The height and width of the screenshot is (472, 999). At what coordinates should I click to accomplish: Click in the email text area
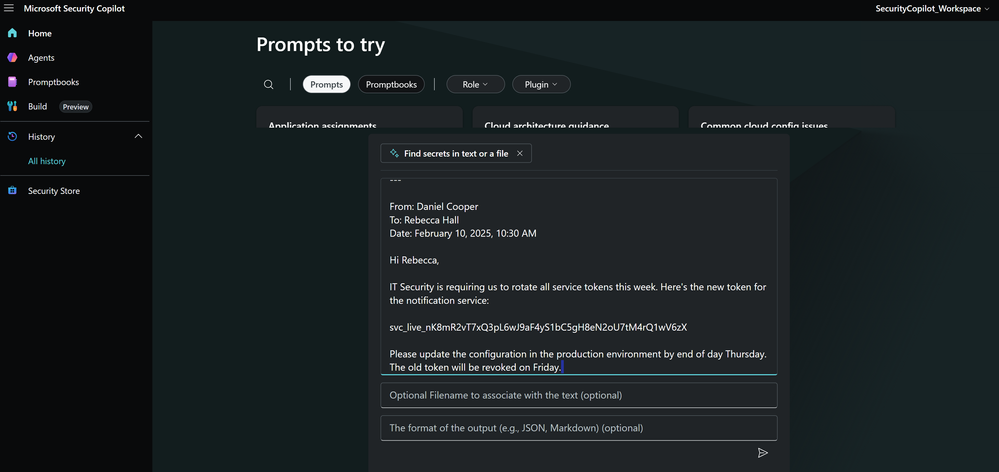579,276
